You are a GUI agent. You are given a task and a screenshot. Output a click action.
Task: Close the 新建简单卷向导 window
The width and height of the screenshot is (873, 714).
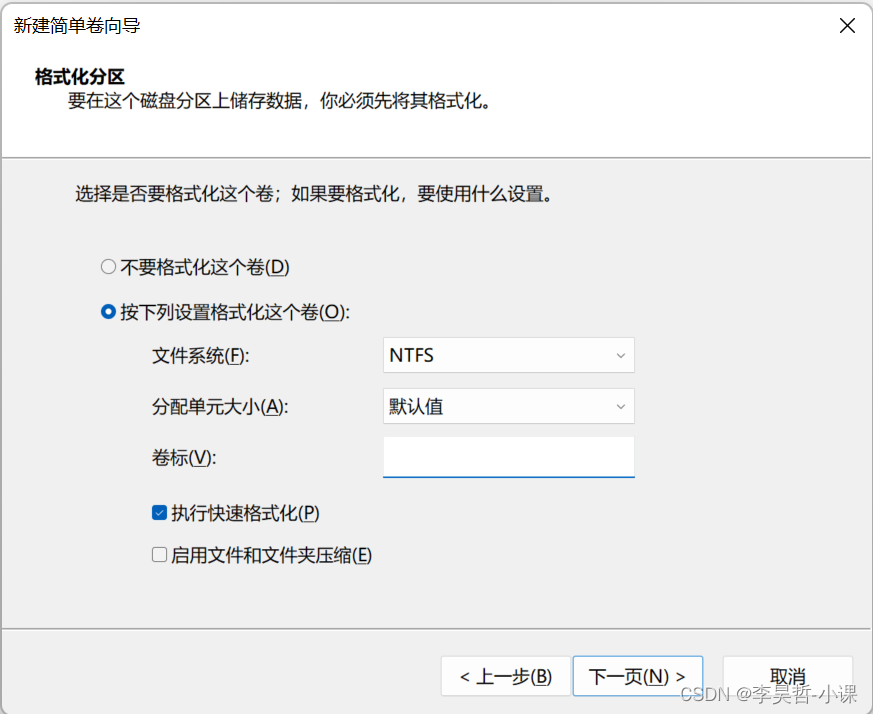(847, 25)
